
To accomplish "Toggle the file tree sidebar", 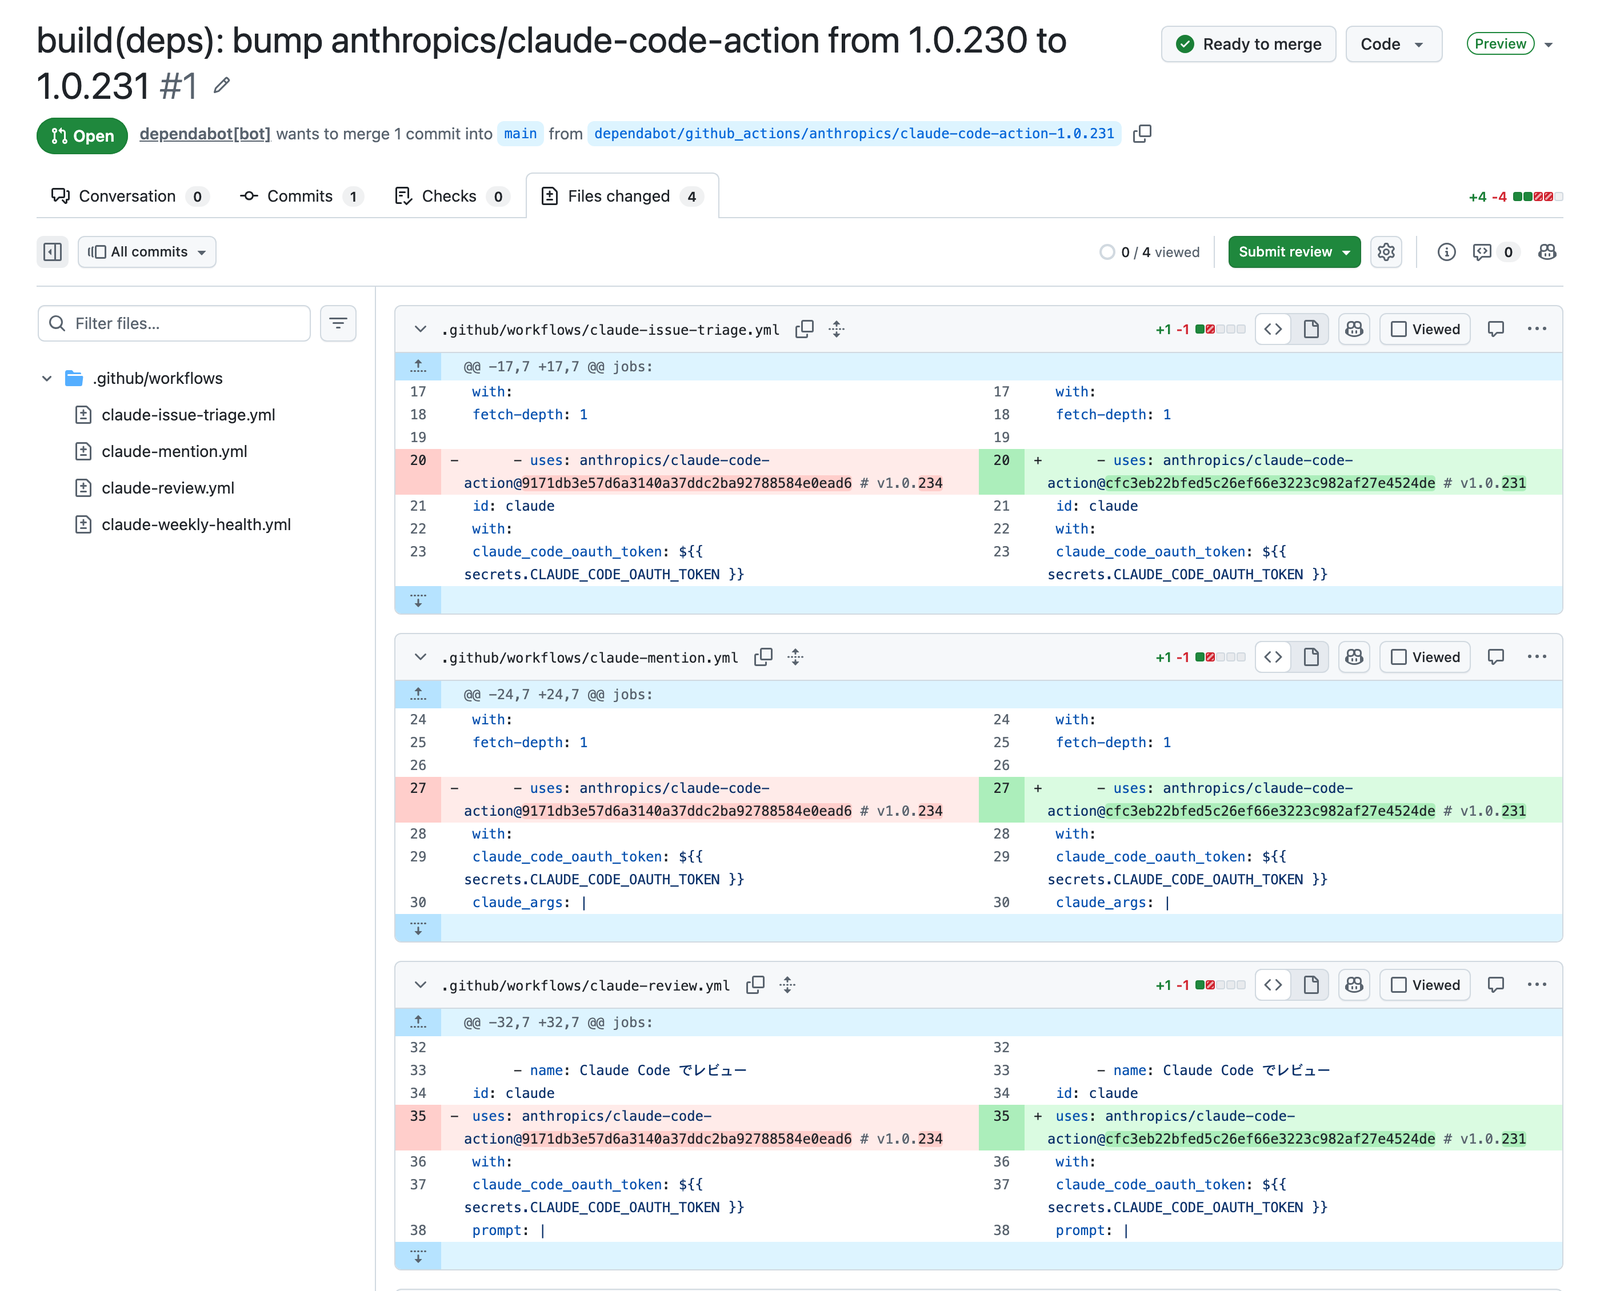I will click(x=53, y=252).
